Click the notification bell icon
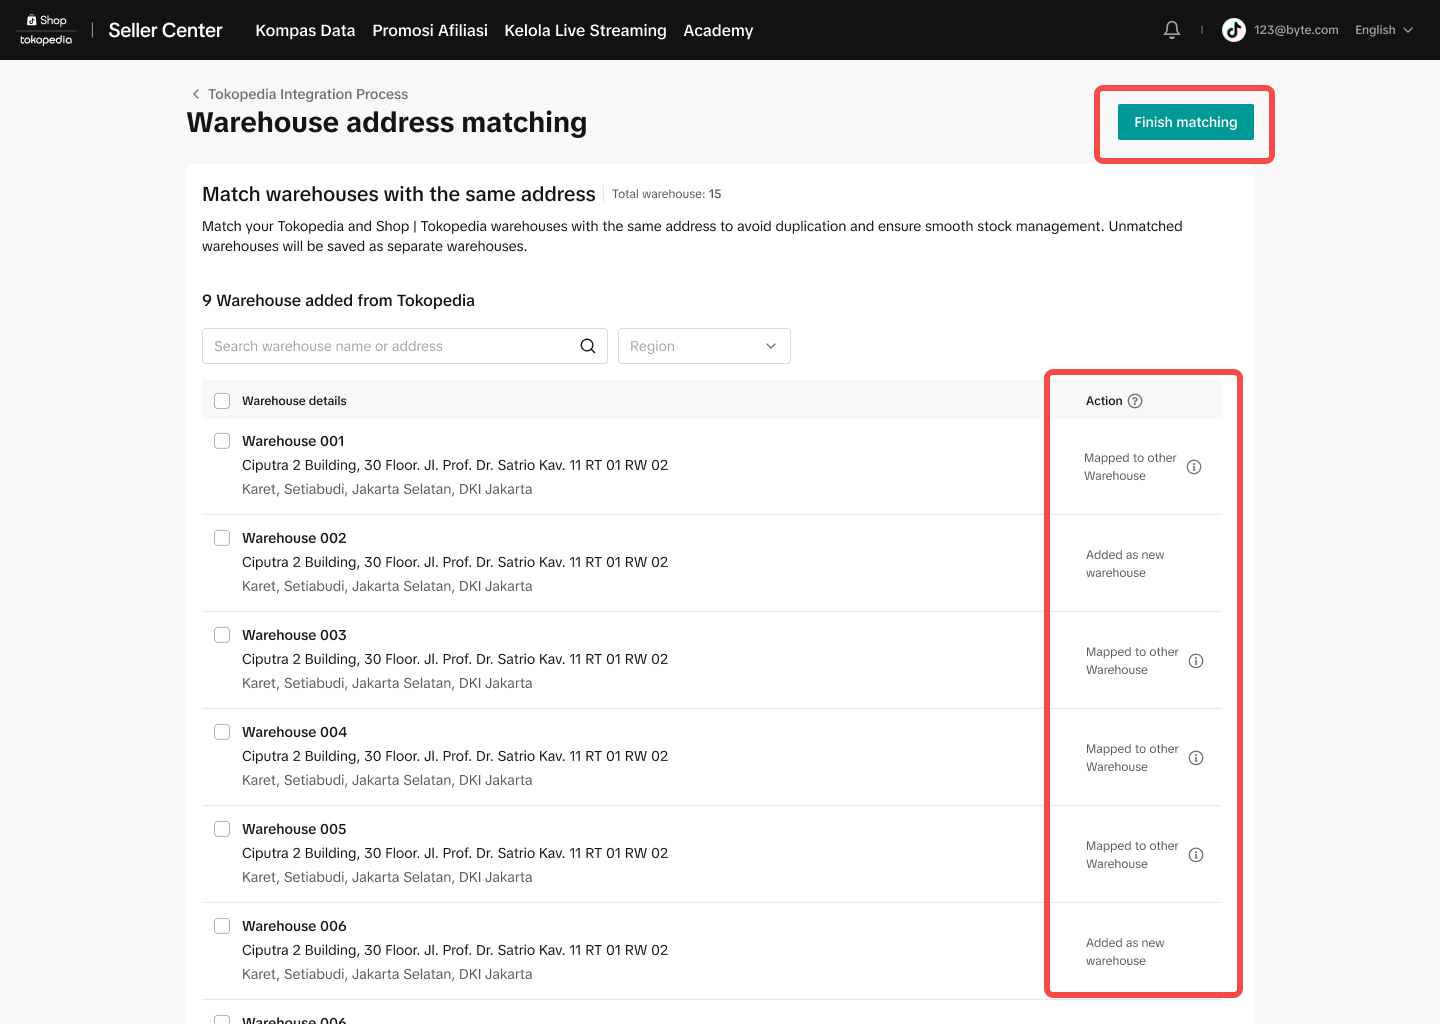 click(1172, 30)
